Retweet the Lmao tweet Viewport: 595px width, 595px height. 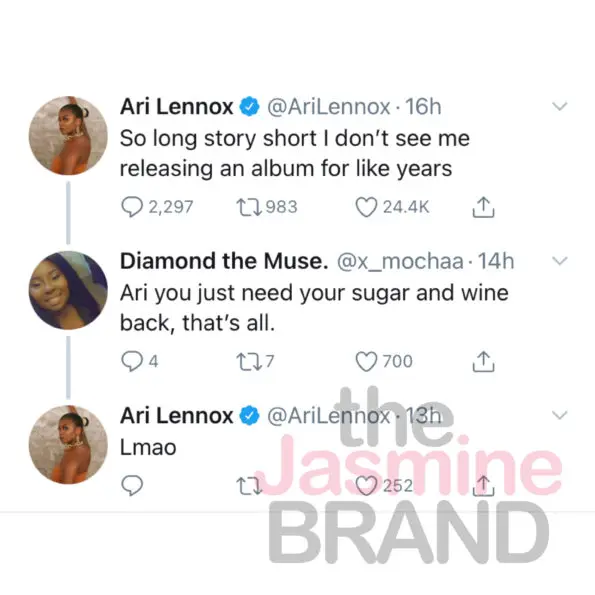tap(249, 486)
